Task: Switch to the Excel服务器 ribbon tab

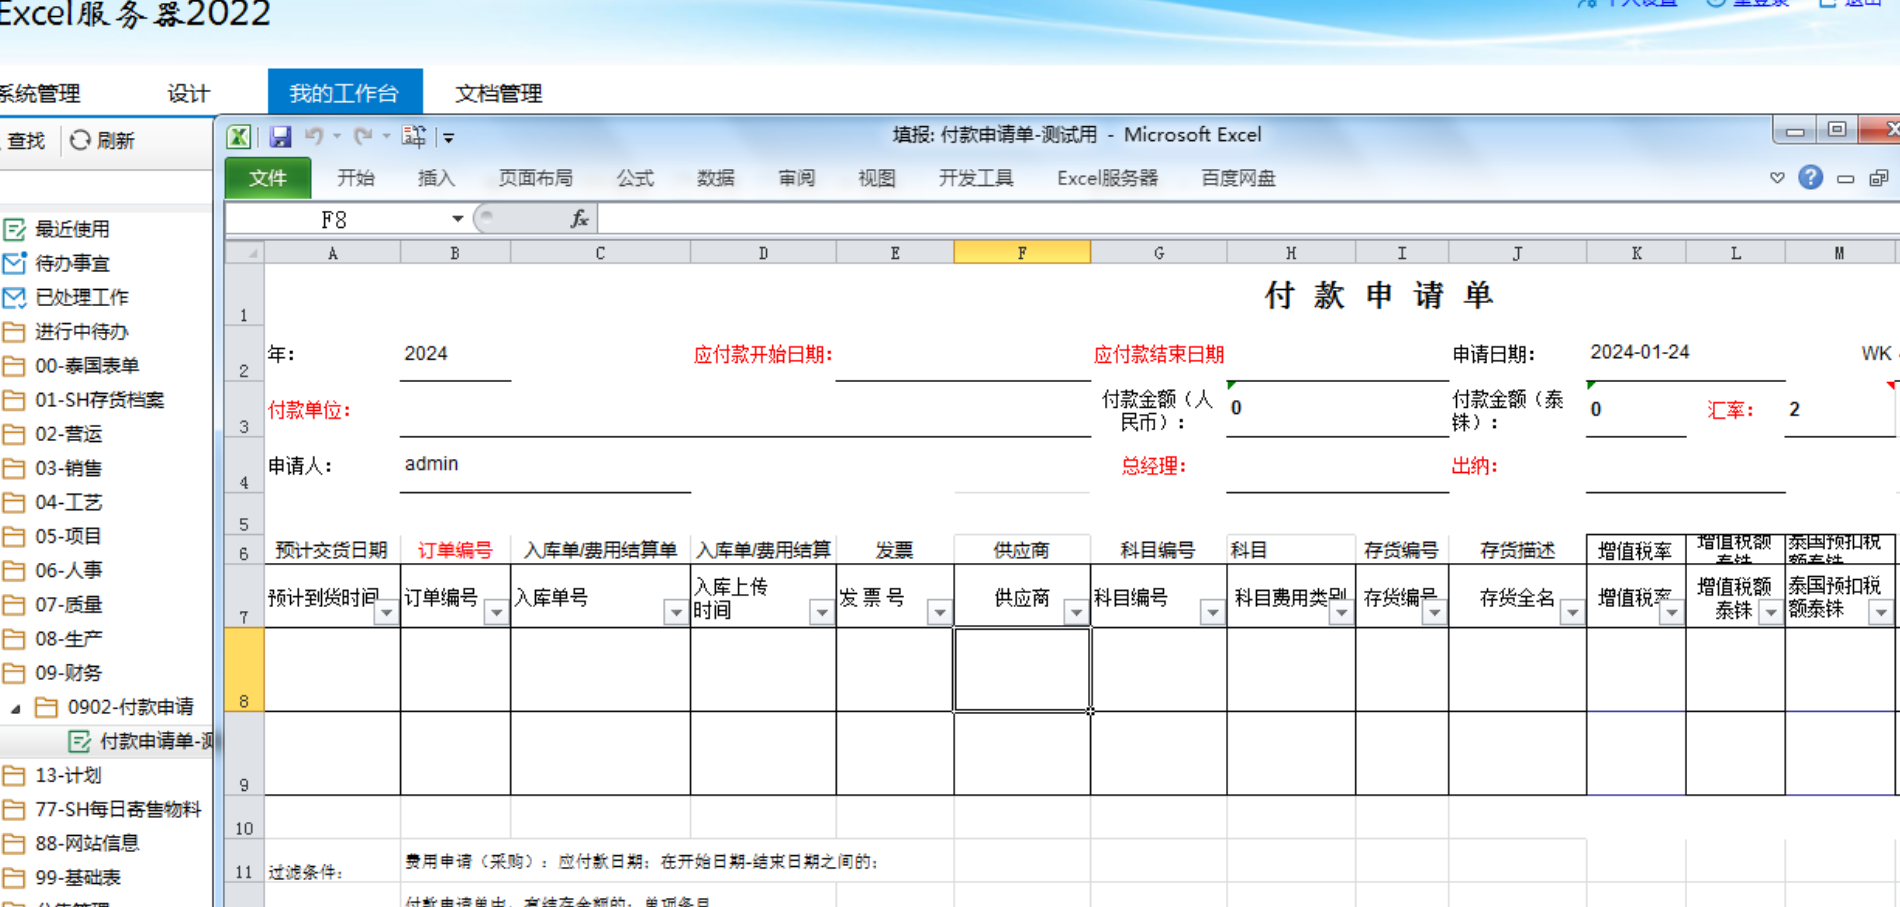Action: pyautogui.click(x=1107, y=178)
